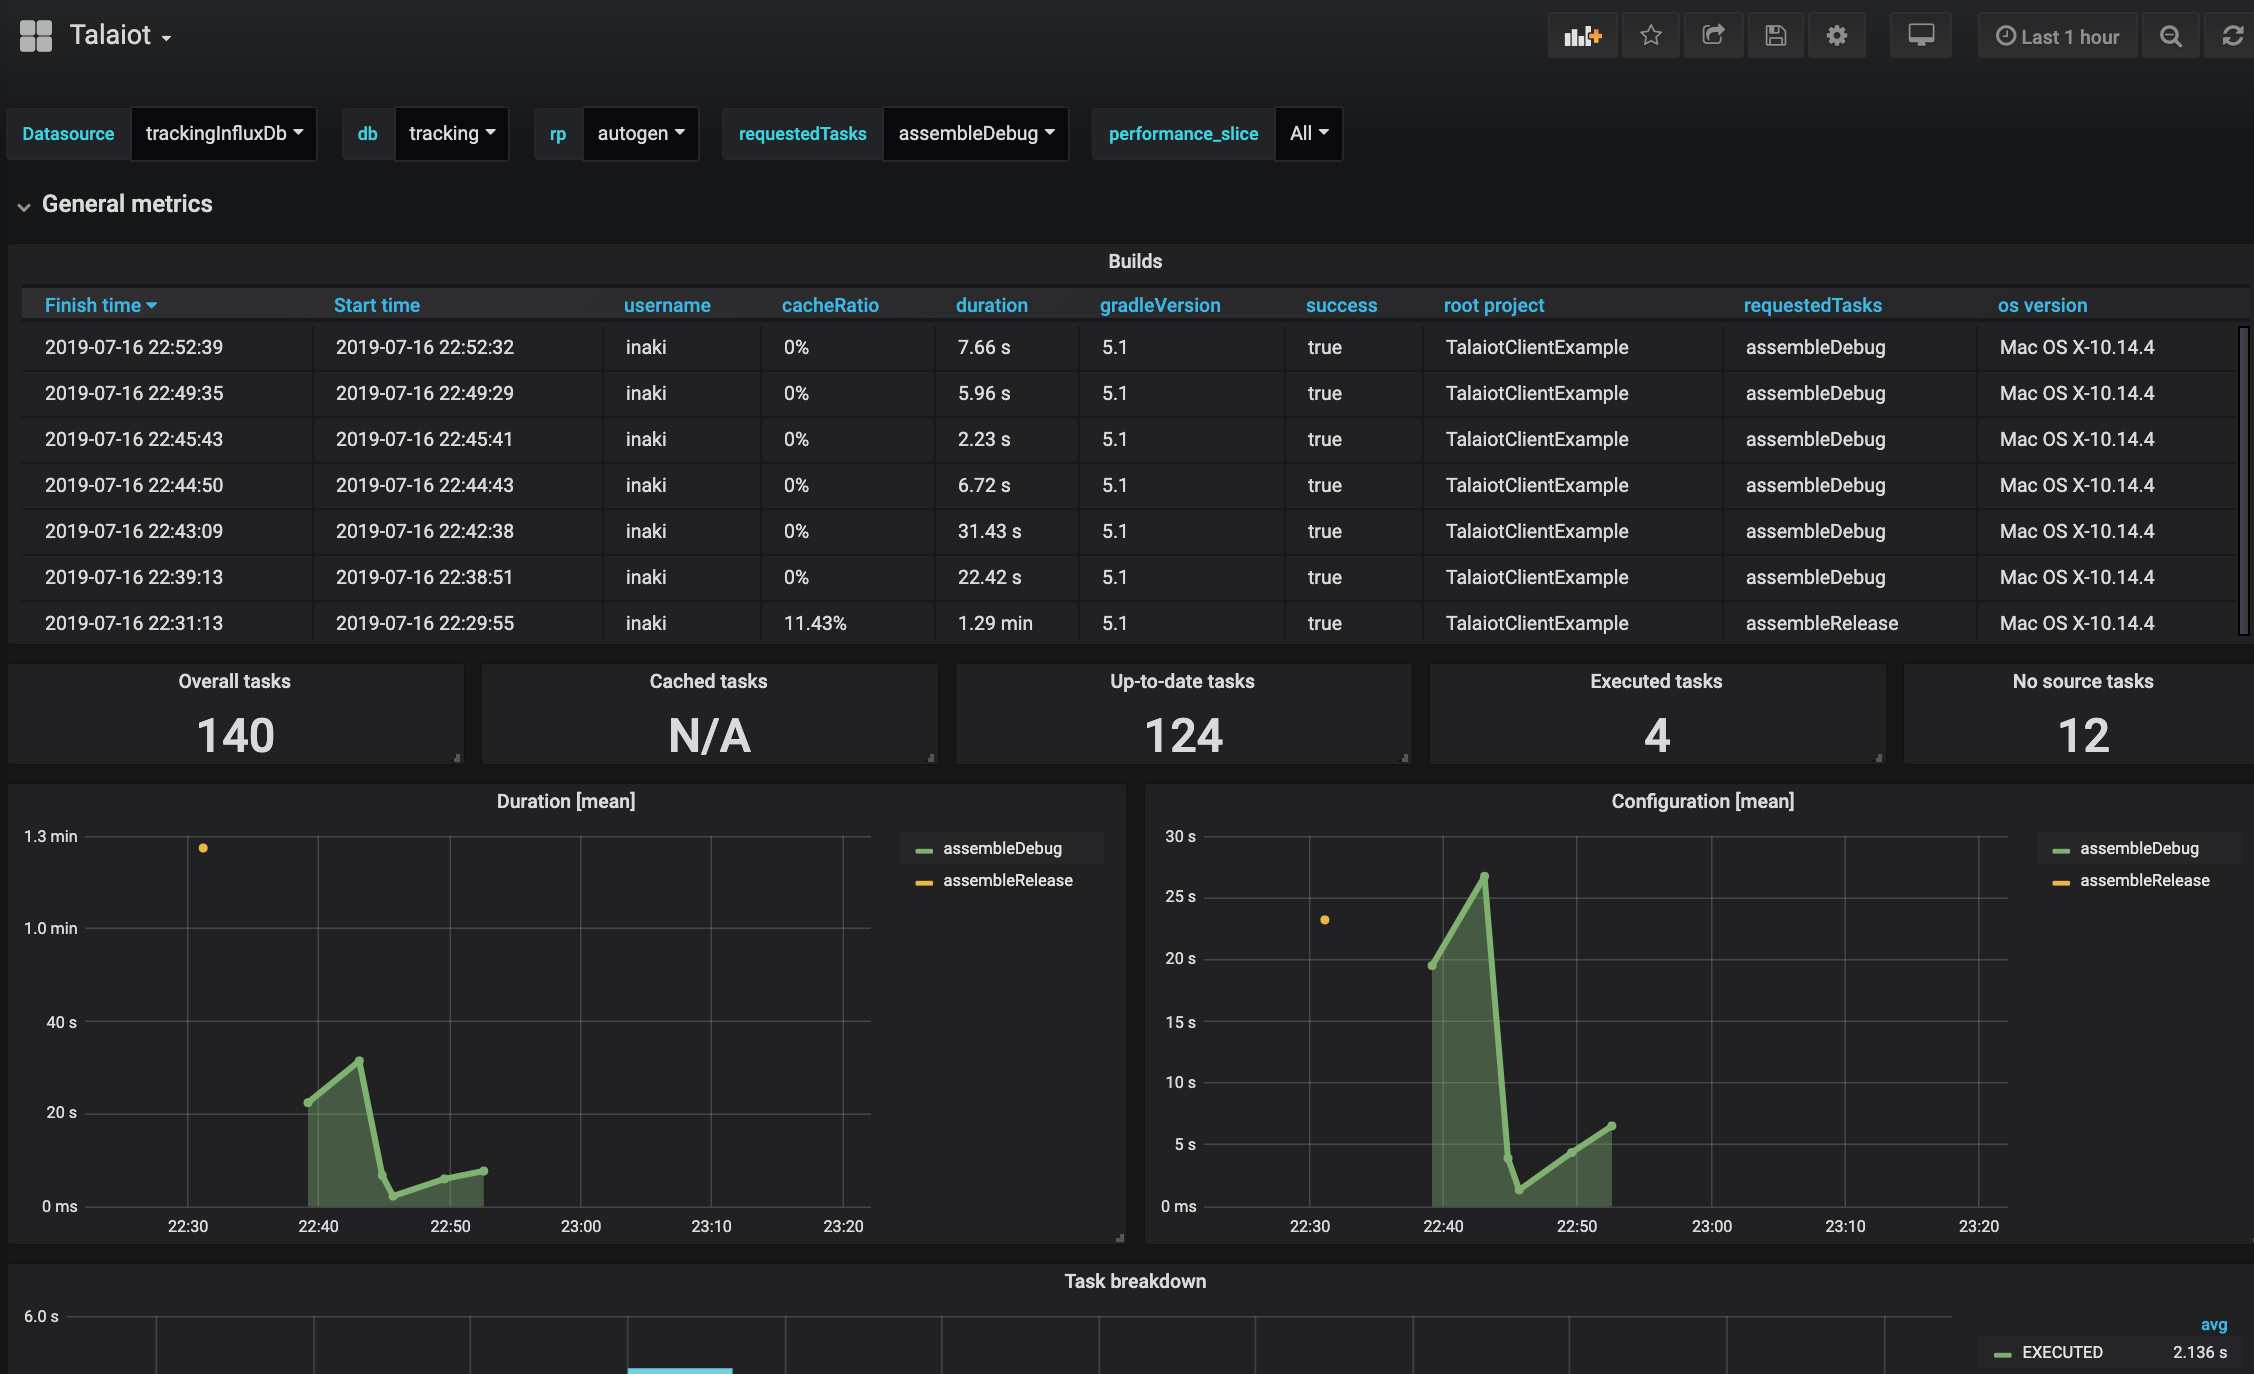
Task: Open Grafana home grid logo
Action: [36, 36]
